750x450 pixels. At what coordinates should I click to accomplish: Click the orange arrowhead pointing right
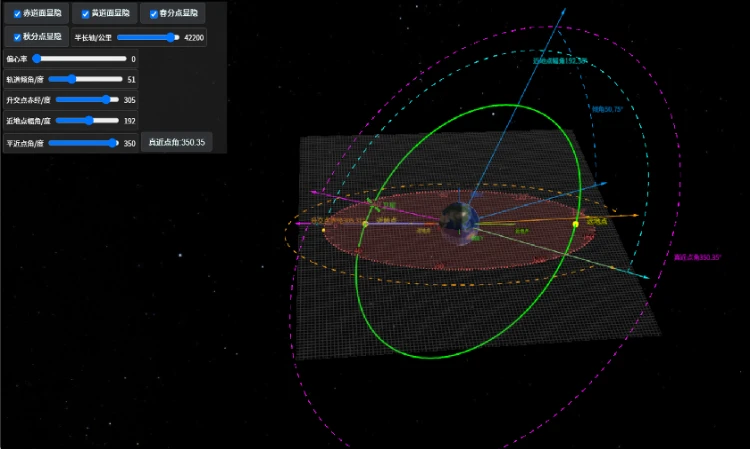tap(636, 216)
